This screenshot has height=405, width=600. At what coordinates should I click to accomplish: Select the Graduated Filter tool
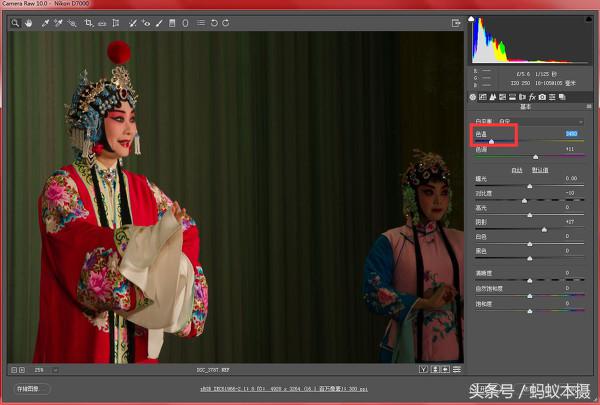pyautogui.click(x=172, y=23)
